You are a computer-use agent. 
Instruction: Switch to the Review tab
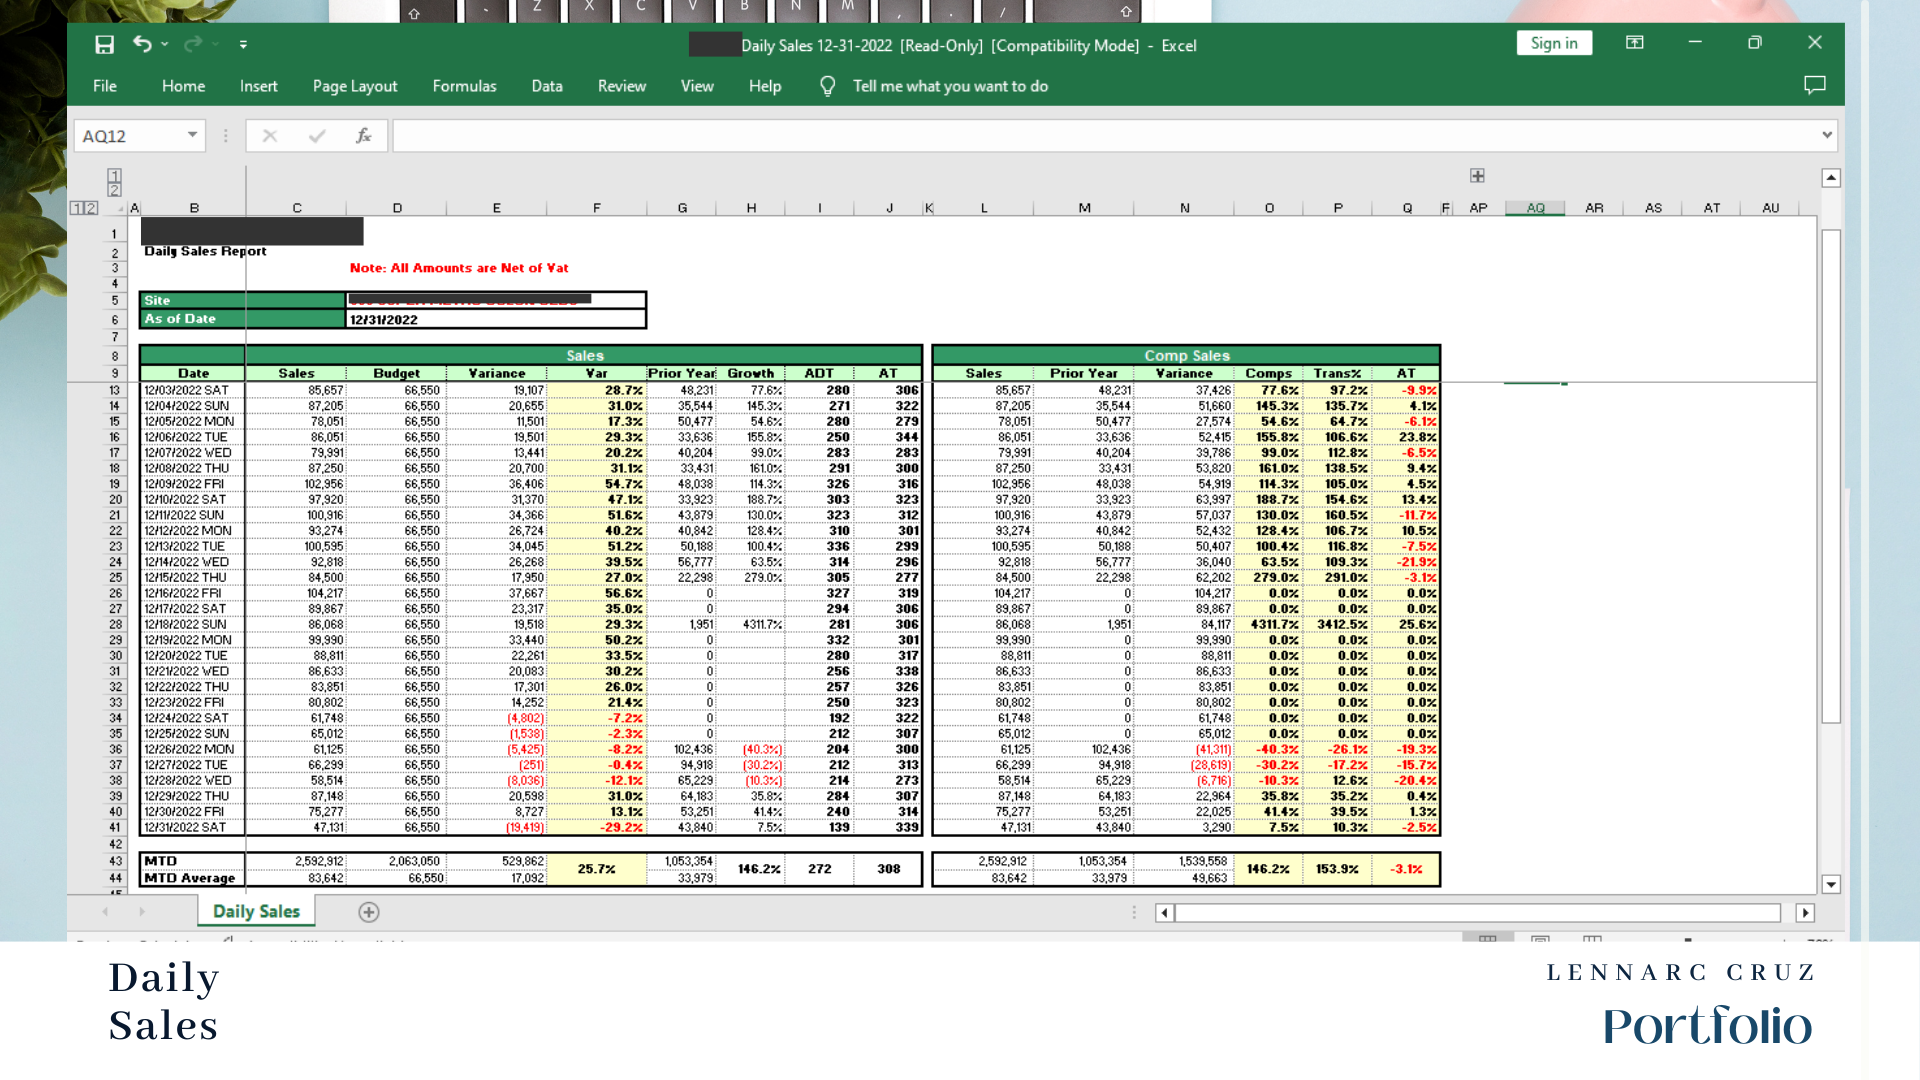622,86
